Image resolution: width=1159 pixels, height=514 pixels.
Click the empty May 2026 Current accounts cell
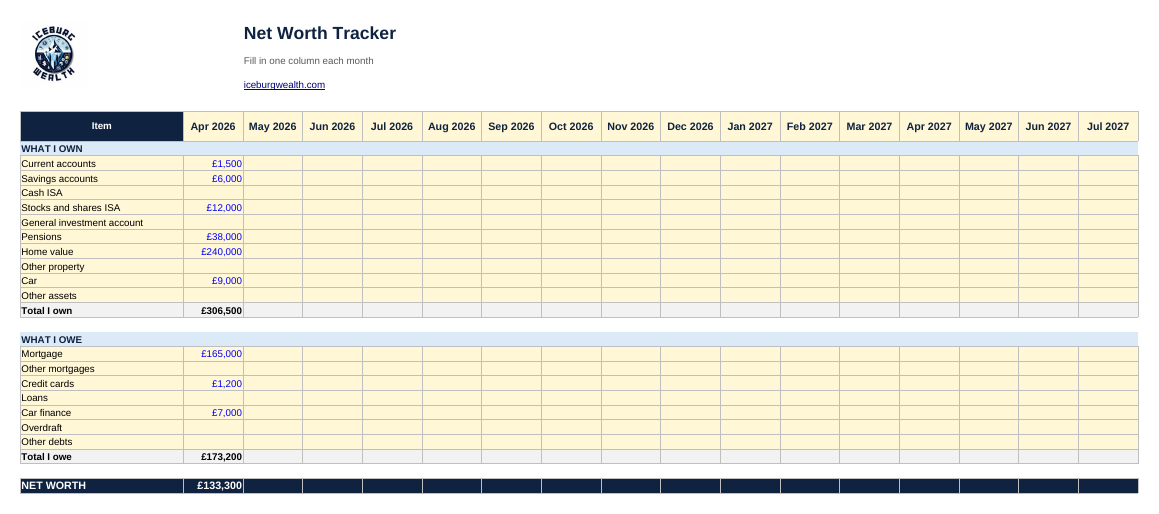pos(273,163)
